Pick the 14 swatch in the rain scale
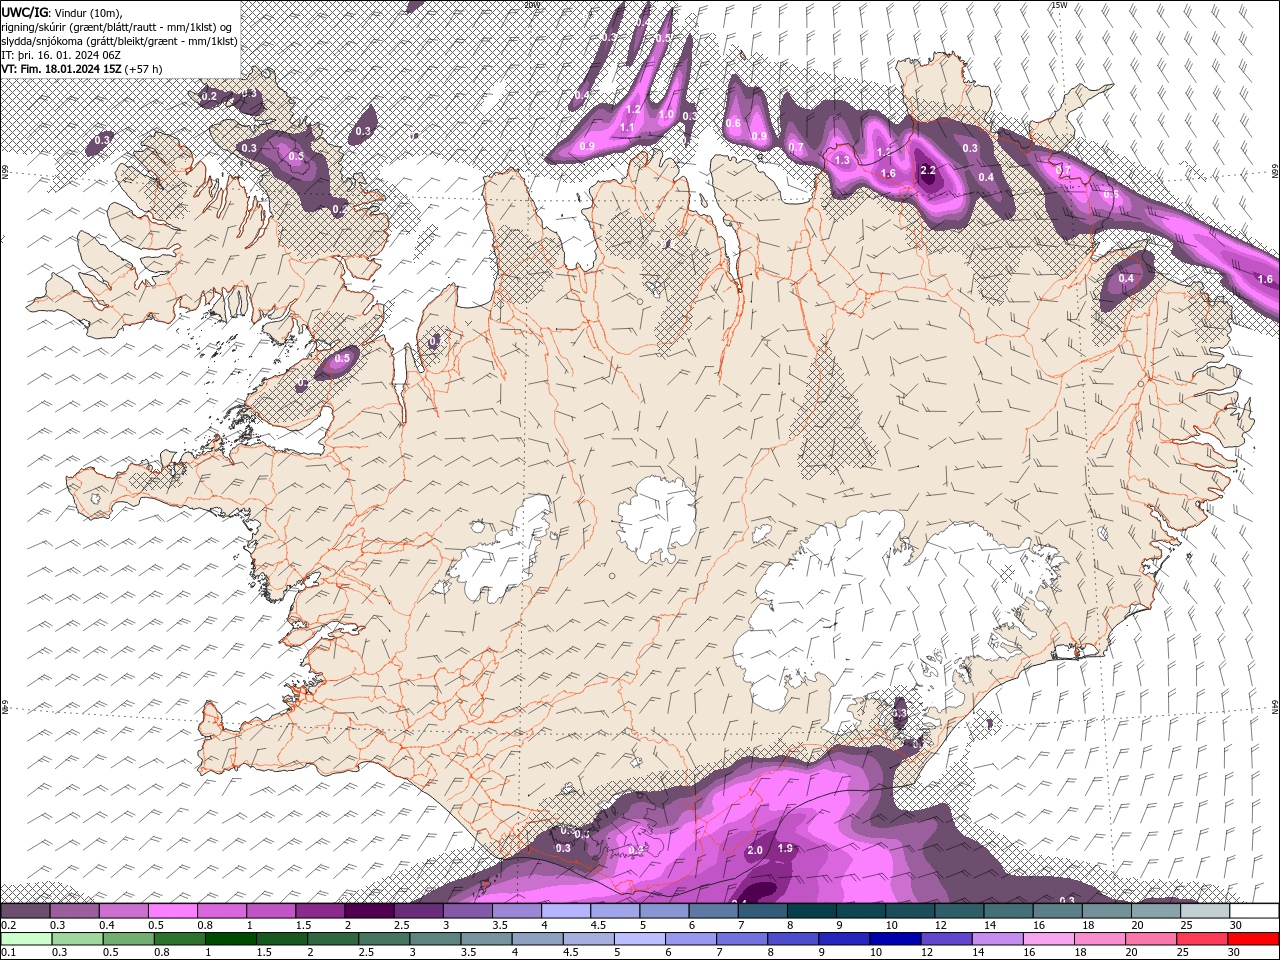The image size is (1280, 960). tap(996, 939)
